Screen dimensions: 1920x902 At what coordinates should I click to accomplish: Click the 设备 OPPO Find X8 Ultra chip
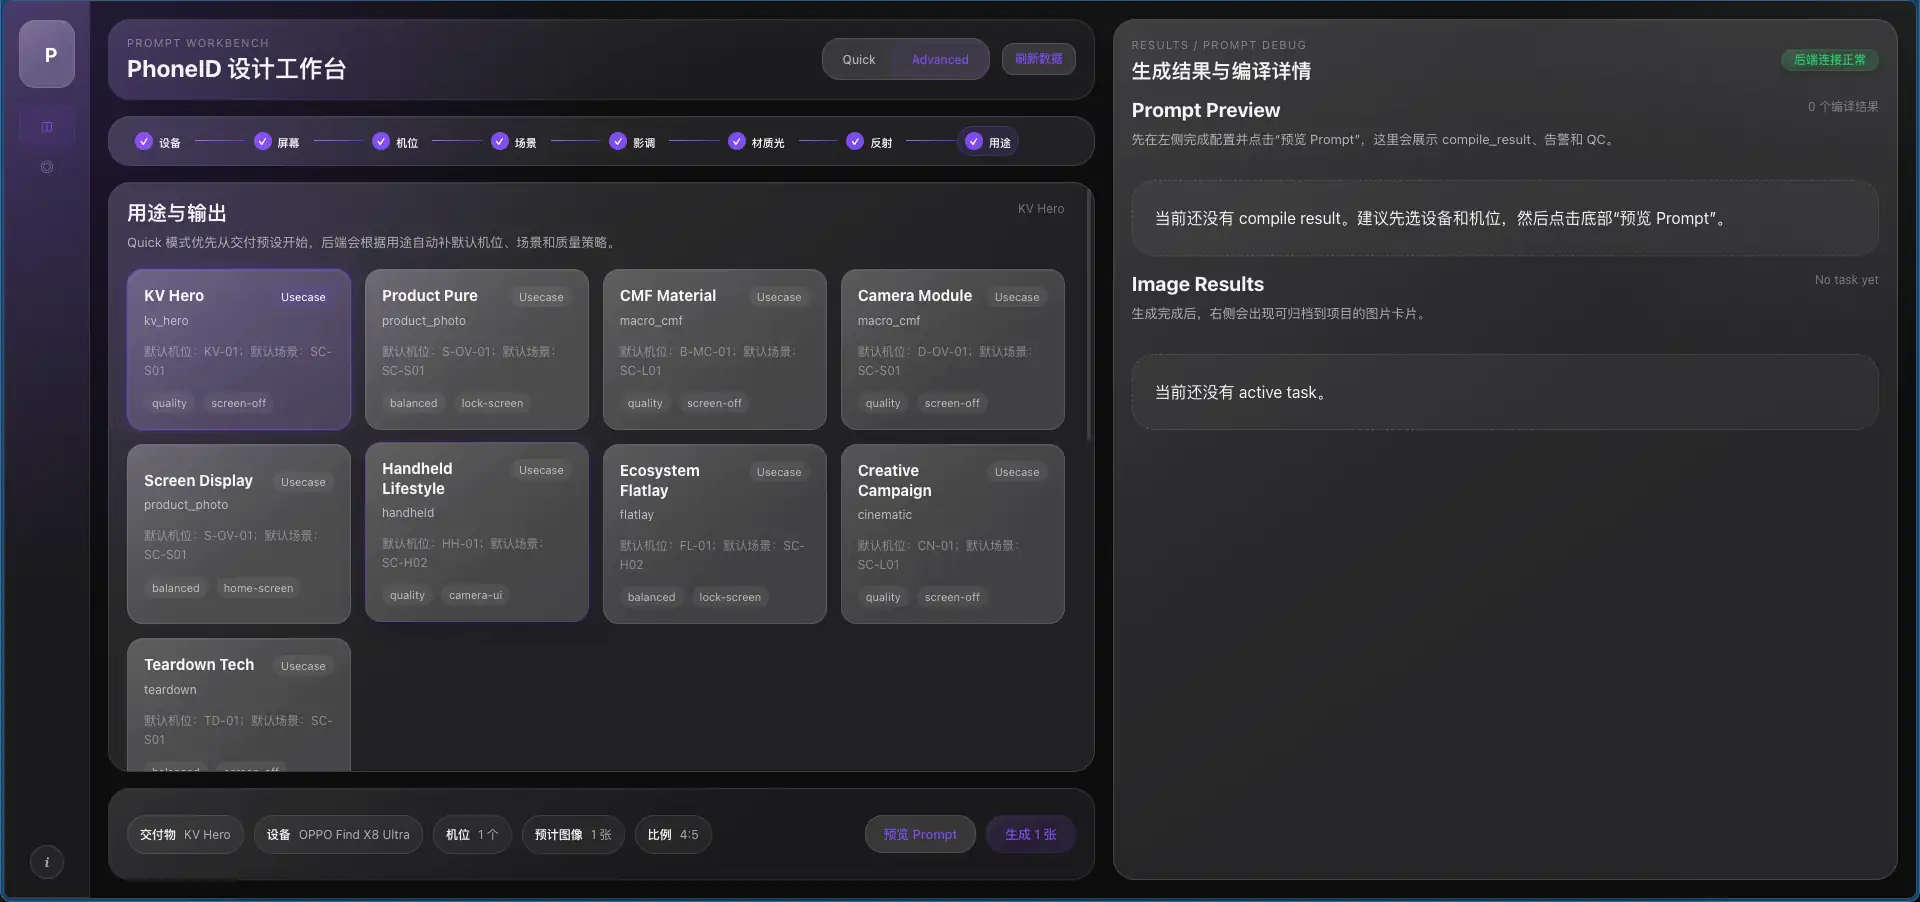(x=338, y=834)
